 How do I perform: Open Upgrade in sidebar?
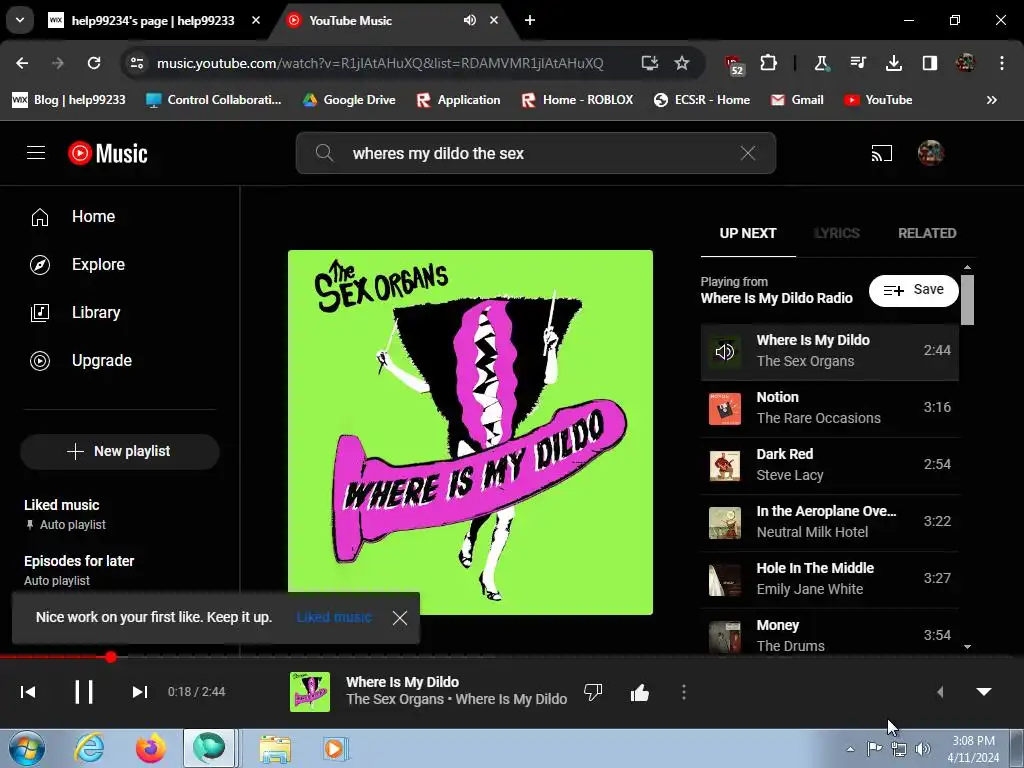81,360
